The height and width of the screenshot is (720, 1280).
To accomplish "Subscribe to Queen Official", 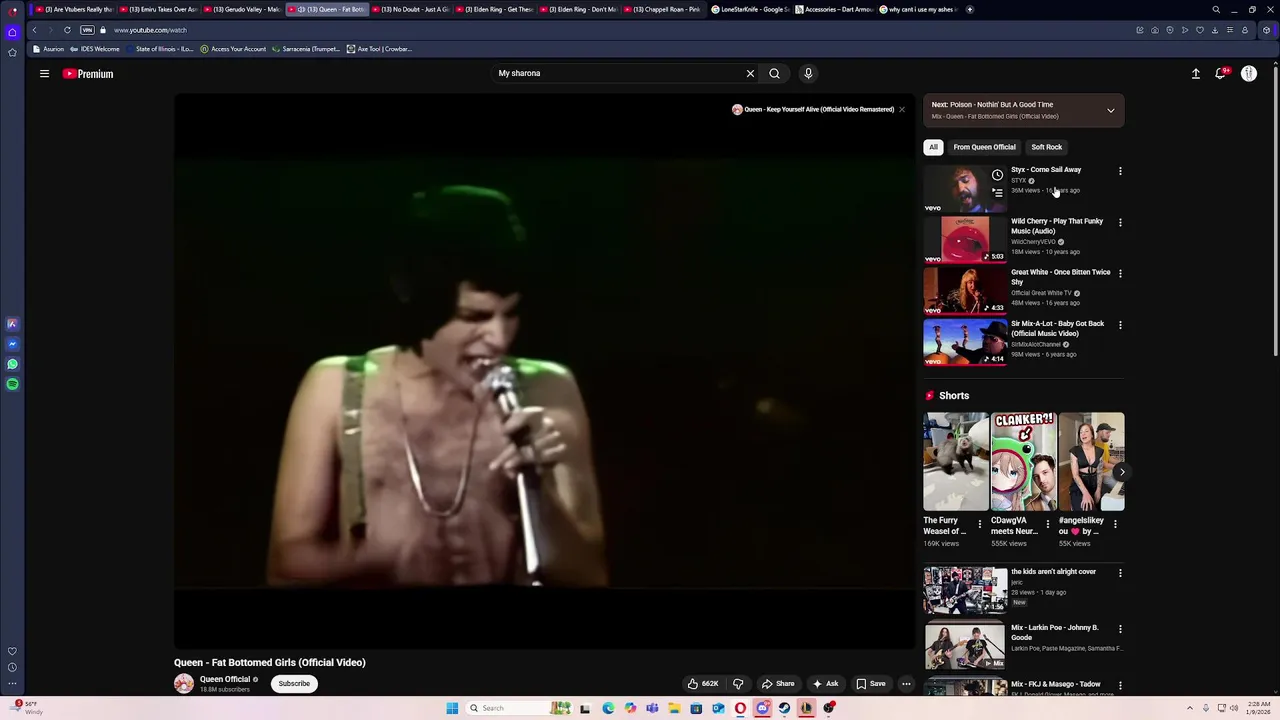I will [294, 684].
